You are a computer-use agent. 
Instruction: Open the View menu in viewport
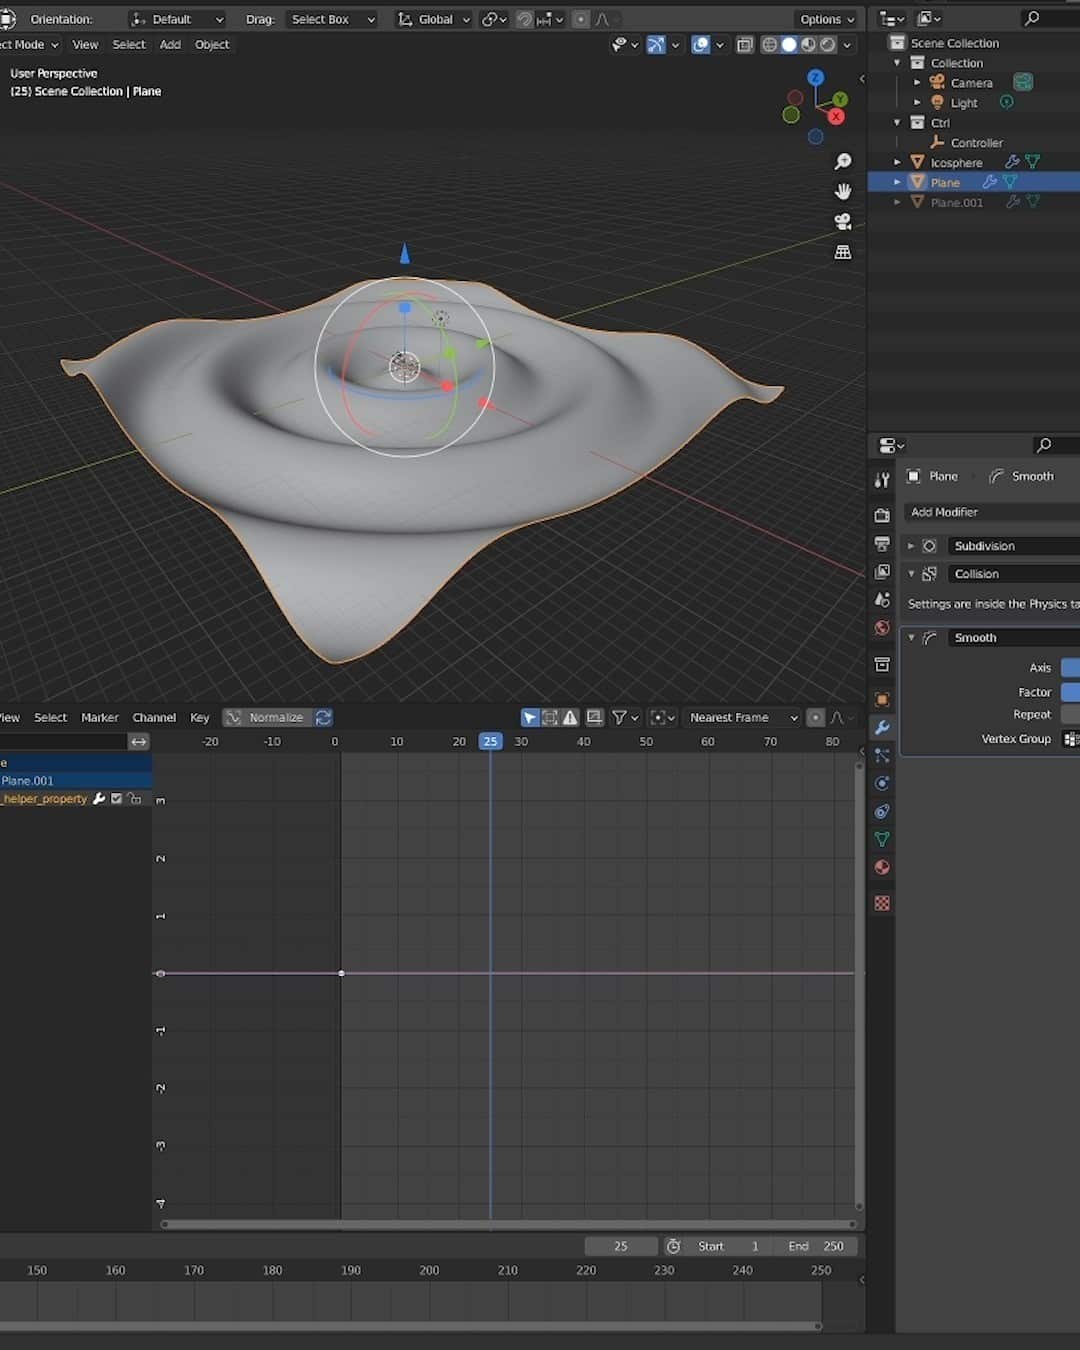point(85,44)
